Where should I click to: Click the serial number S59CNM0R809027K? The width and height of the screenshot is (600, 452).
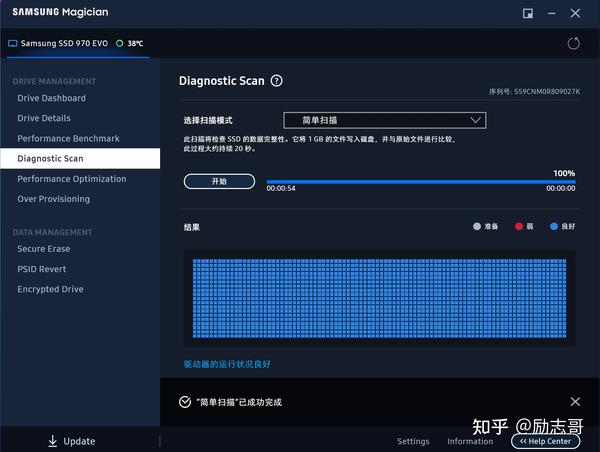coord(547,91)
